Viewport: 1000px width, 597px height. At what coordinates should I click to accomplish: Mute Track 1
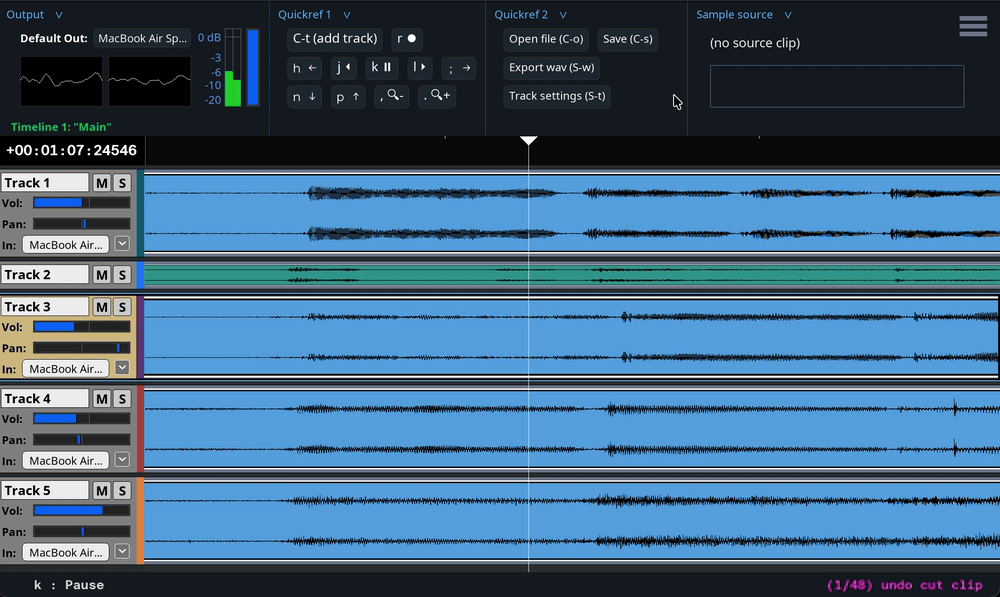pos(101,183)
